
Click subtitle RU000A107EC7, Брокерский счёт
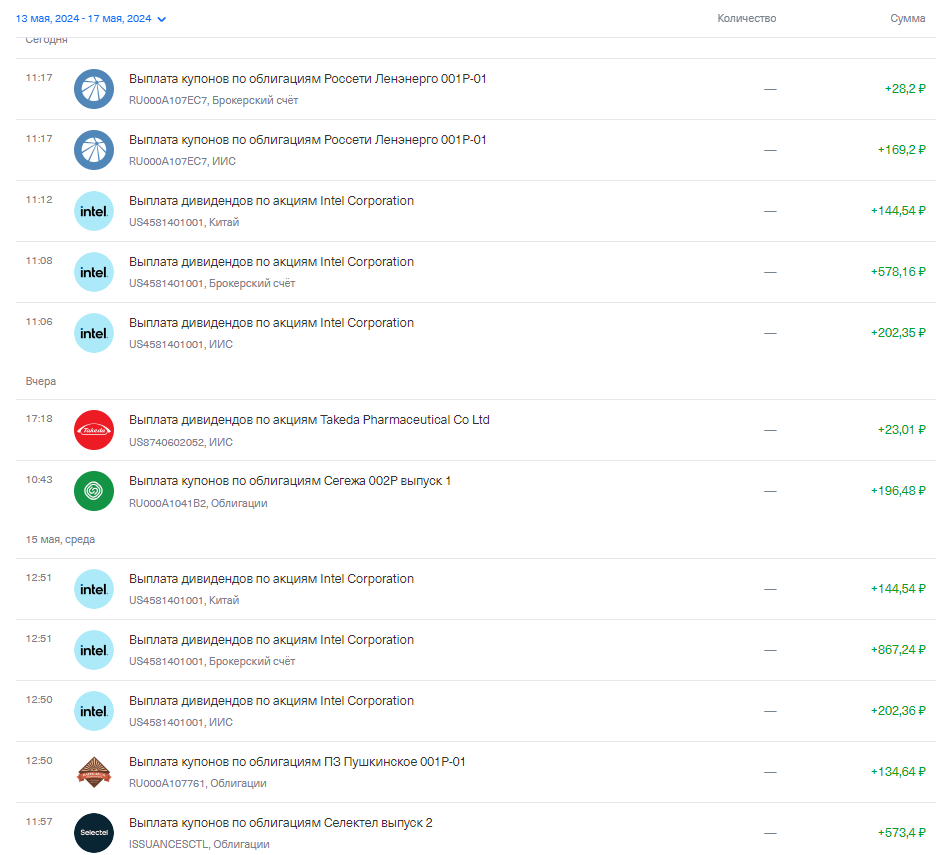click(213, 101)
